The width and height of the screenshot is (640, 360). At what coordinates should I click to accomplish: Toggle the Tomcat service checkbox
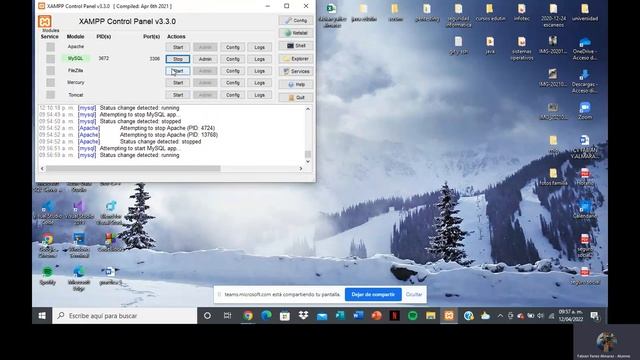coord(50,95)
